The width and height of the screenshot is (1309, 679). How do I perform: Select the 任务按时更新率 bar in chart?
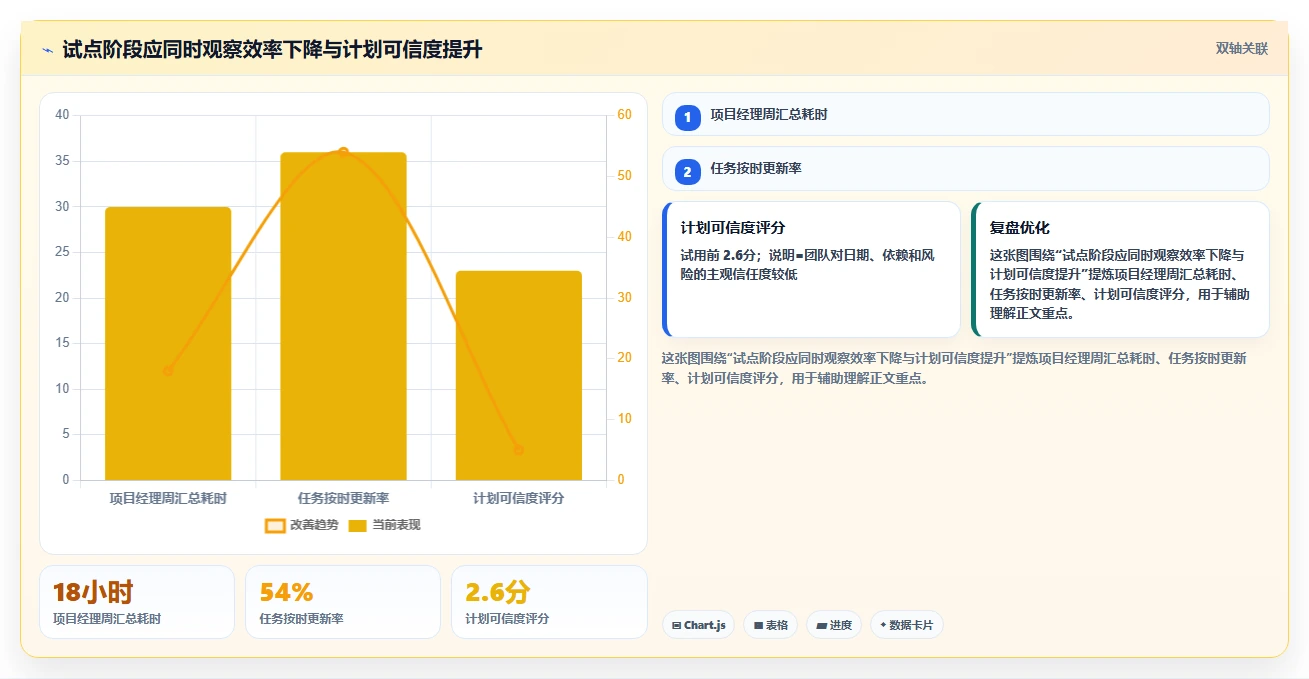(x=343, y=316)
